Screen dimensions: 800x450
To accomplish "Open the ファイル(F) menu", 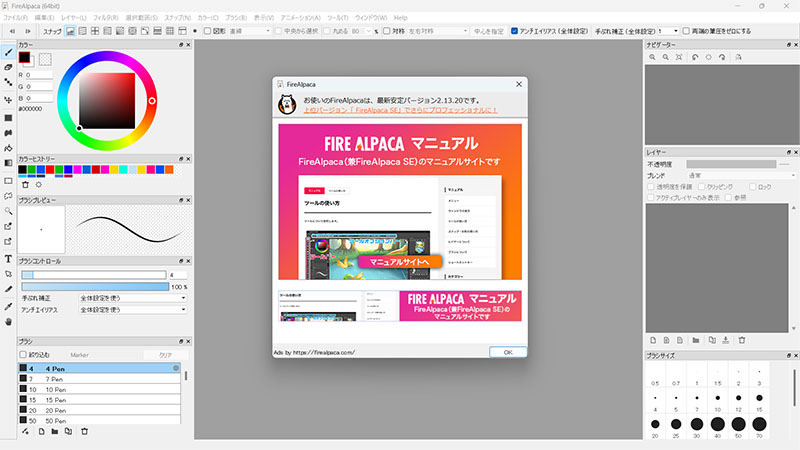I will tap(15, 18).
